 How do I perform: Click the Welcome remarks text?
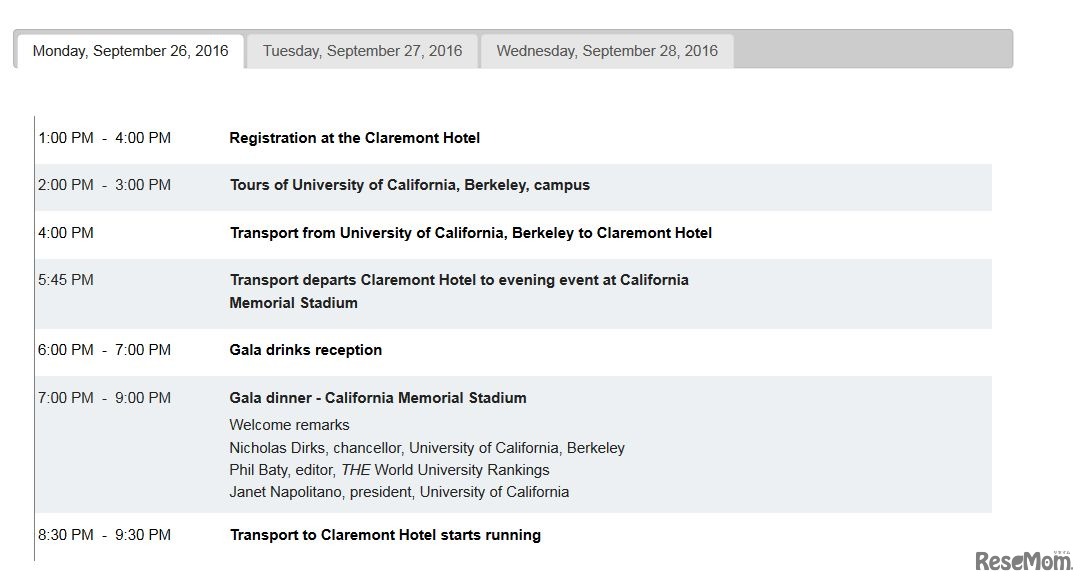[290, 424]
